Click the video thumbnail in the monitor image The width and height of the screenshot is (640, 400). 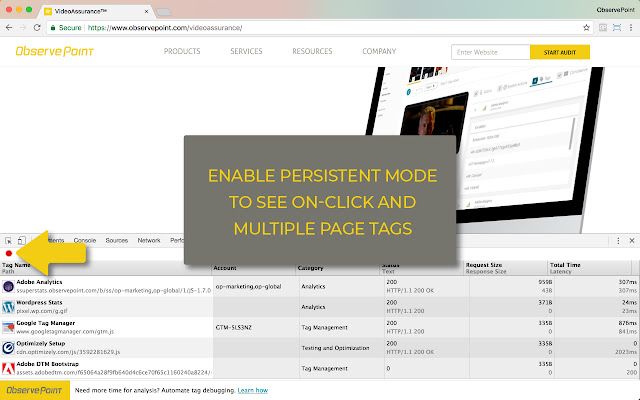click(x=435, y=116)
